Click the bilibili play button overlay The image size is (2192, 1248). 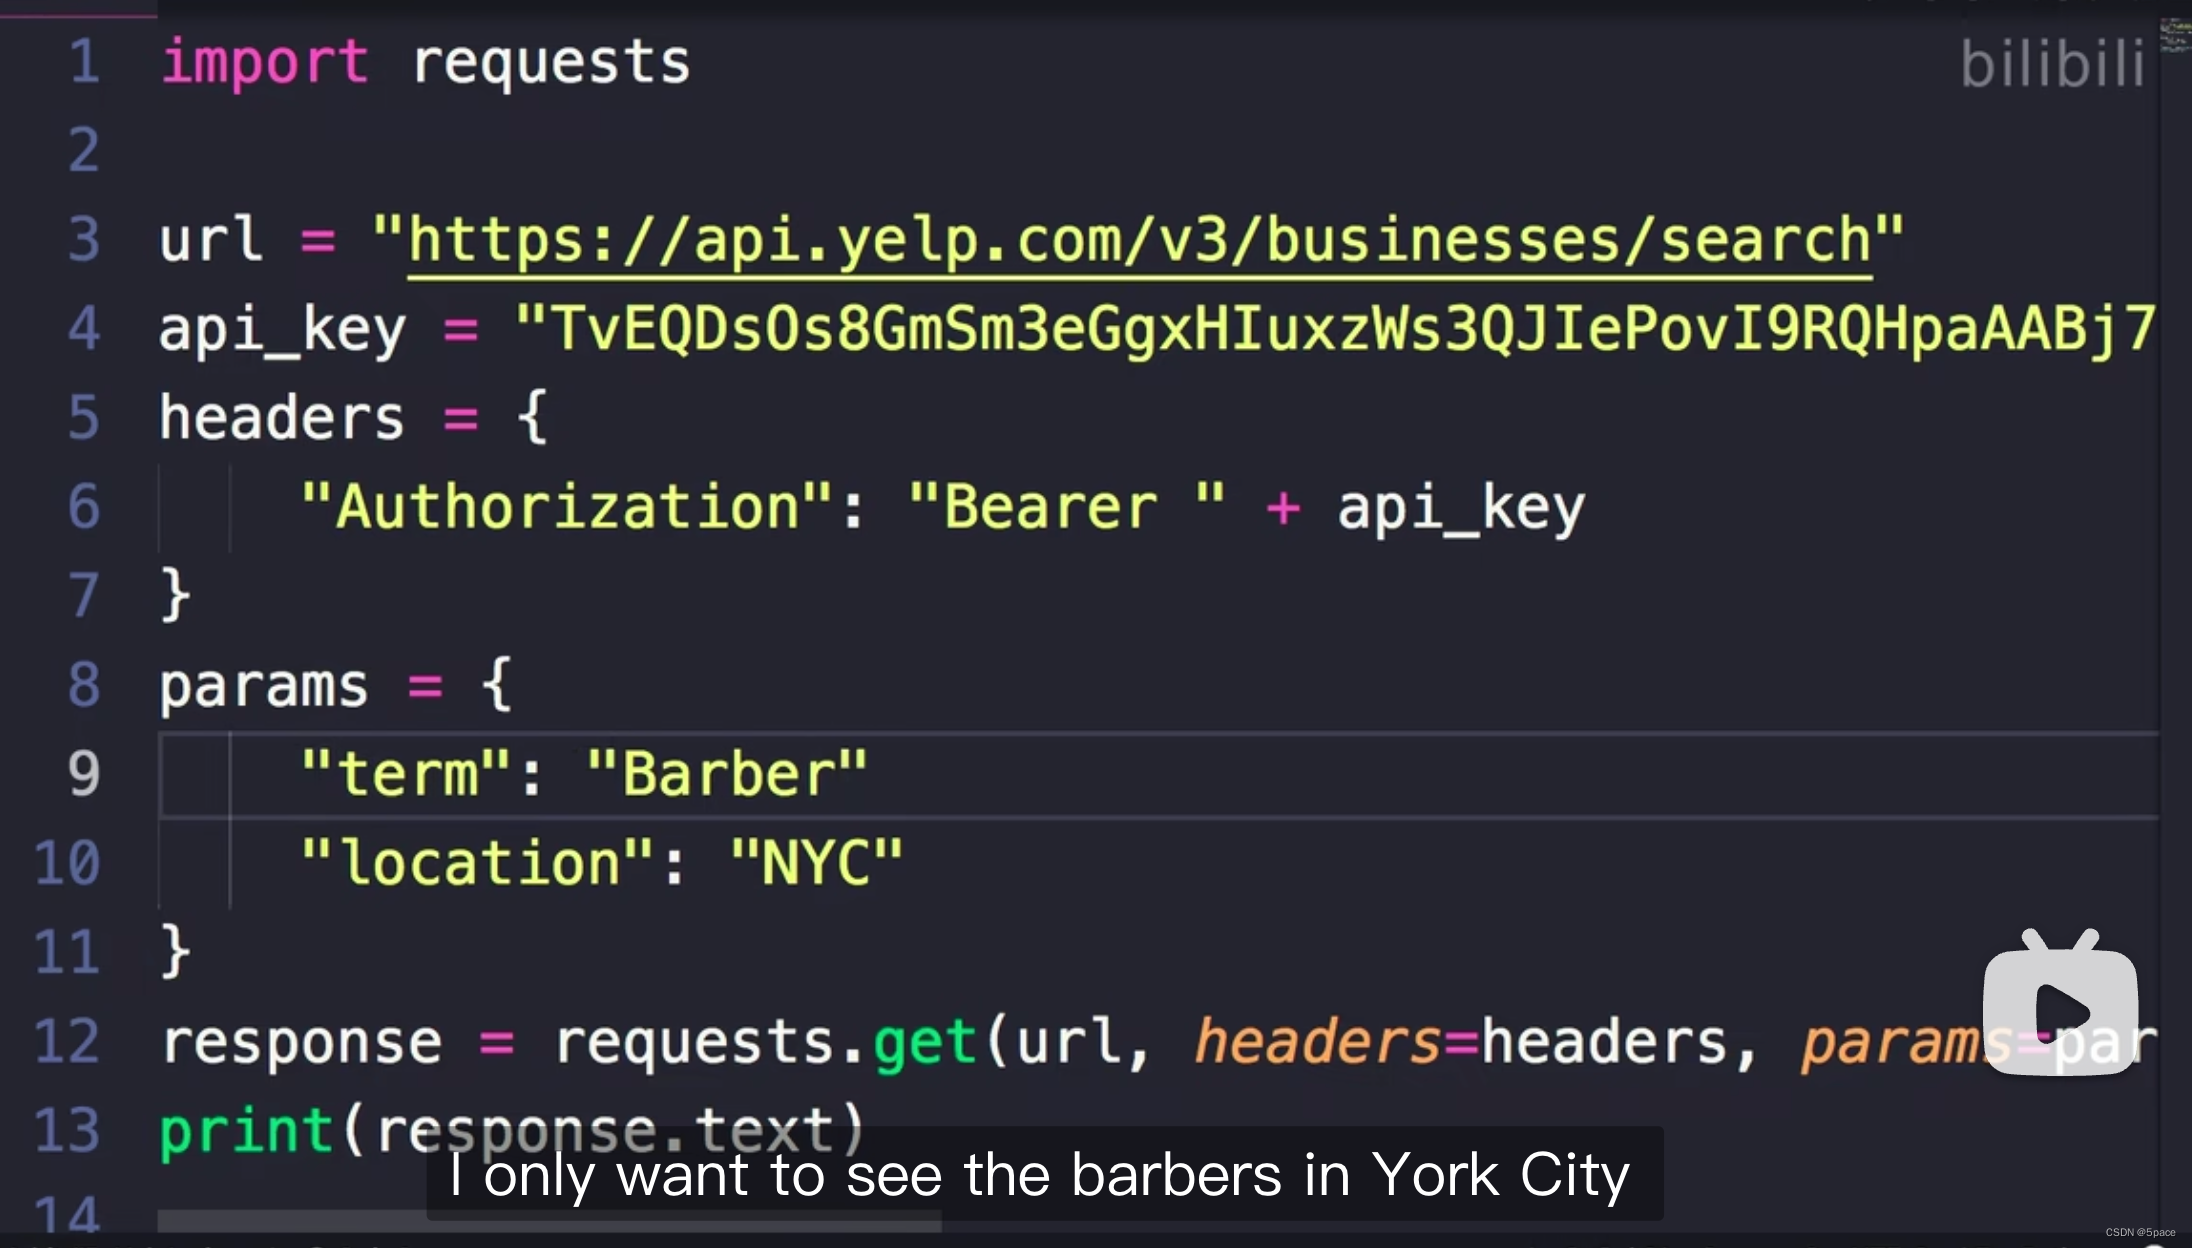(2060, 1002)
